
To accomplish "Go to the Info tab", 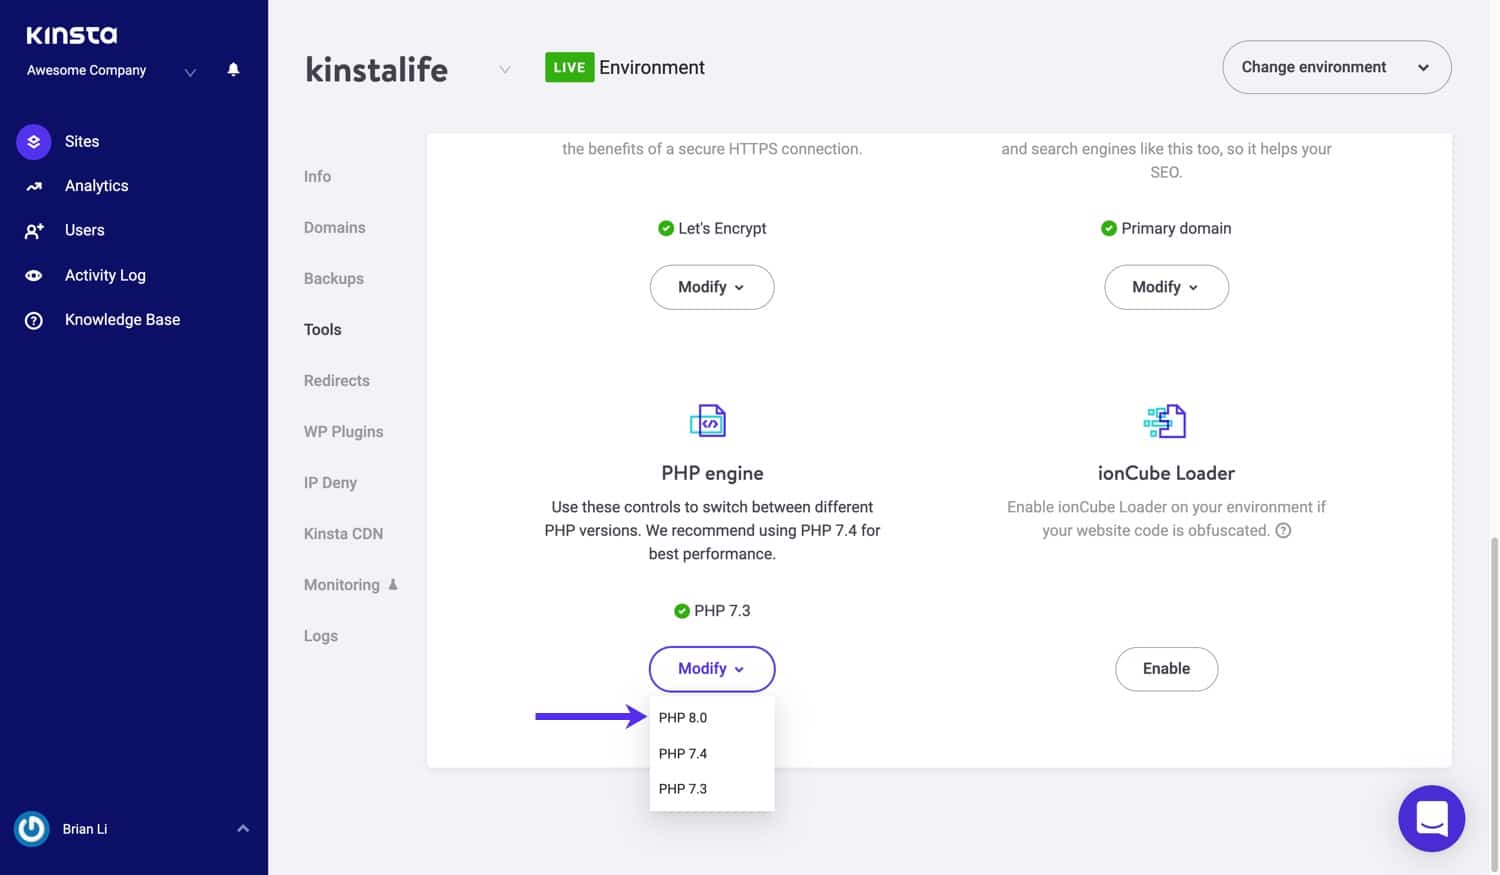I will (x=317, y=177).
